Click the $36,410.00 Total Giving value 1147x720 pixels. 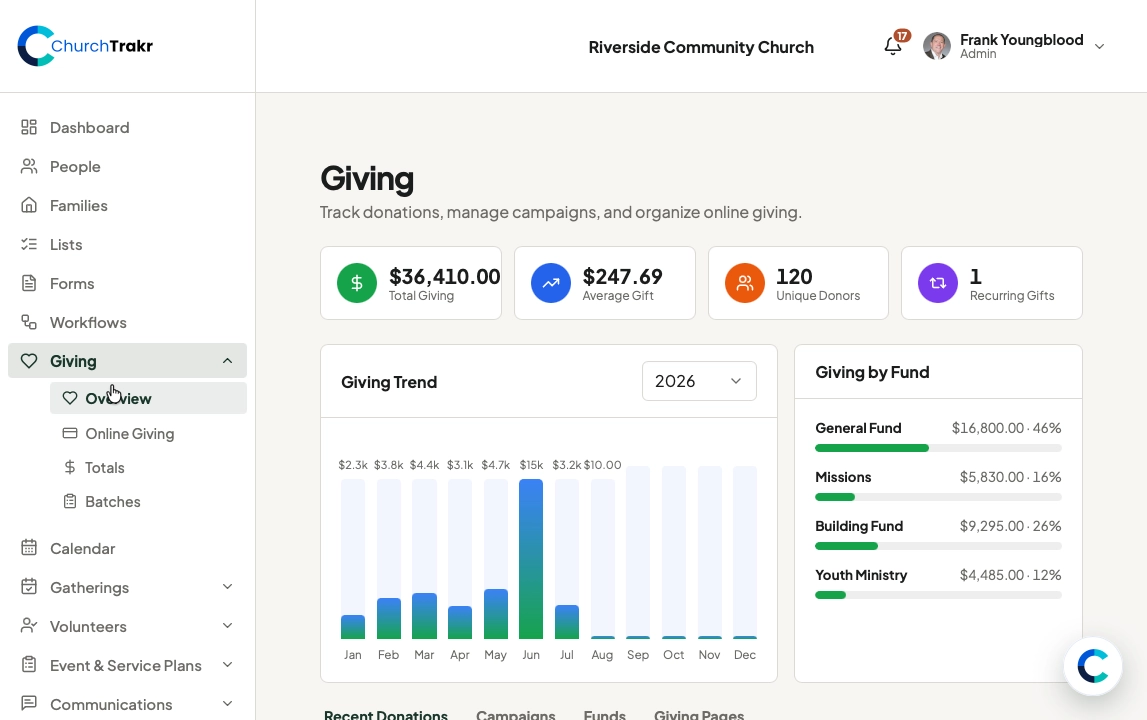click(445, 277)
